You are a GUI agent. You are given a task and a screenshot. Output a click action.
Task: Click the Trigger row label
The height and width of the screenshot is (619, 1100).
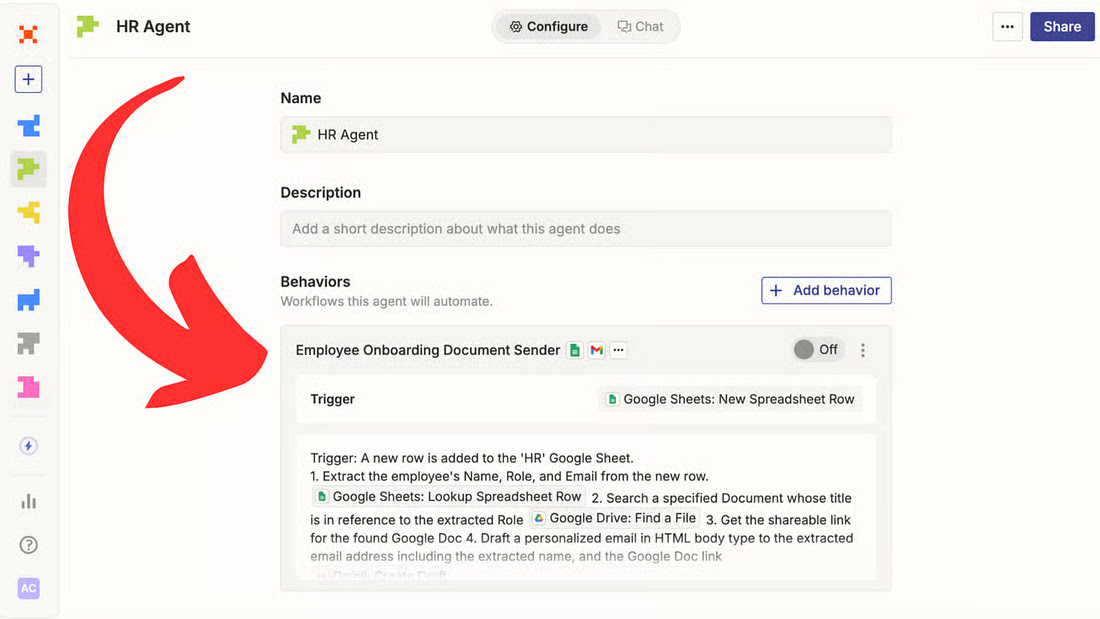pos(333,399)
